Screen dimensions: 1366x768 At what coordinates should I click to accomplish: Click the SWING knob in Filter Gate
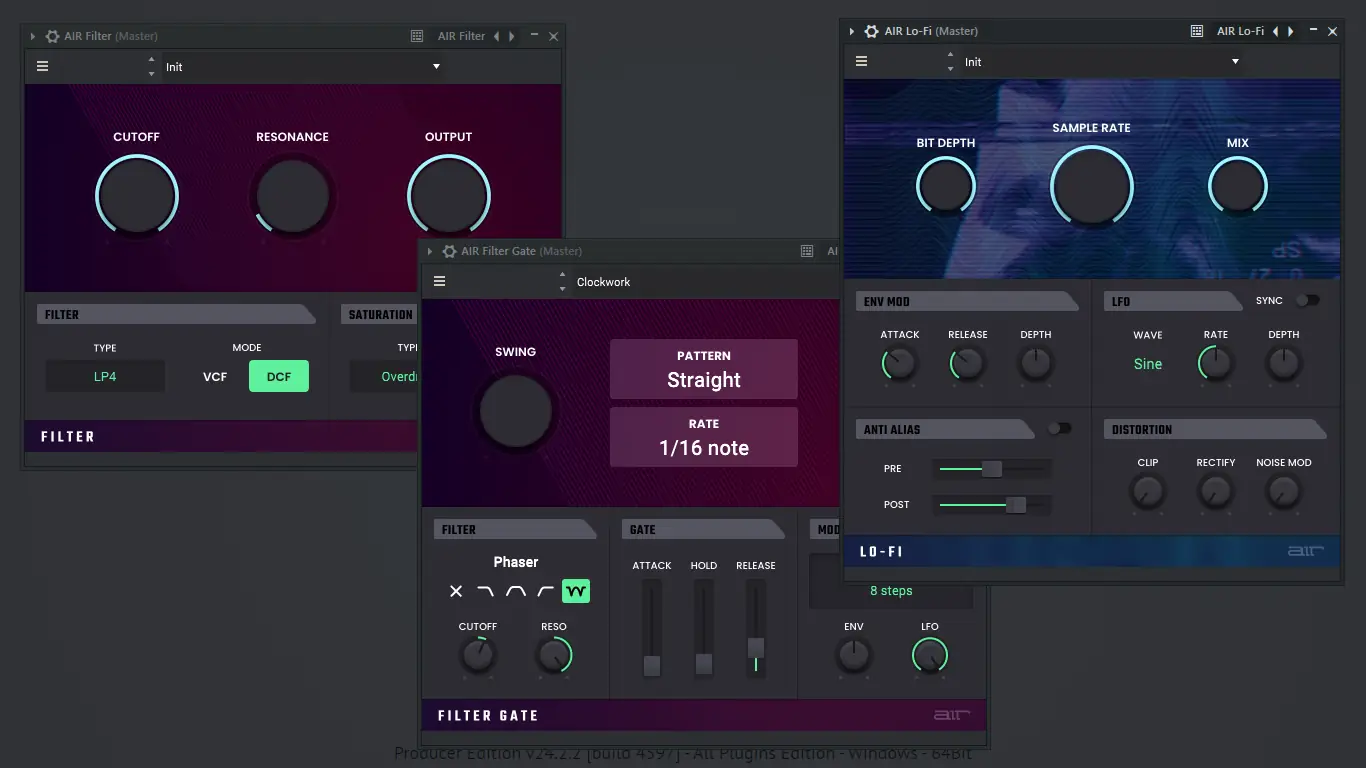pos(516,412)
